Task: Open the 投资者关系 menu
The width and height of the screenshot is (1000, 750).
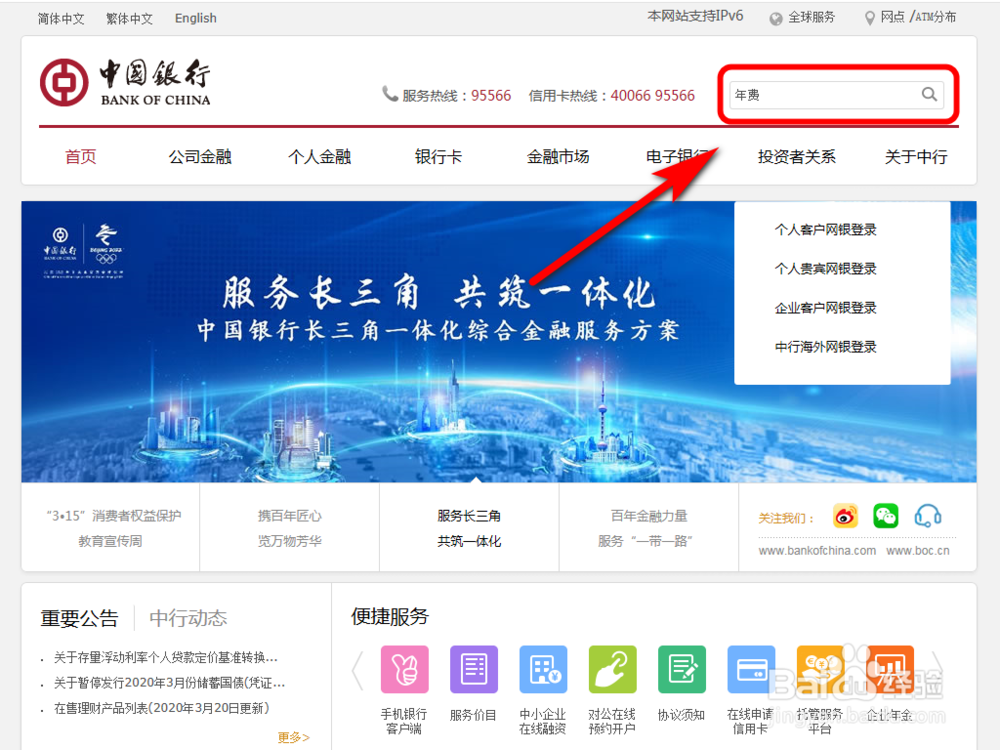Action: click(797, 156)
